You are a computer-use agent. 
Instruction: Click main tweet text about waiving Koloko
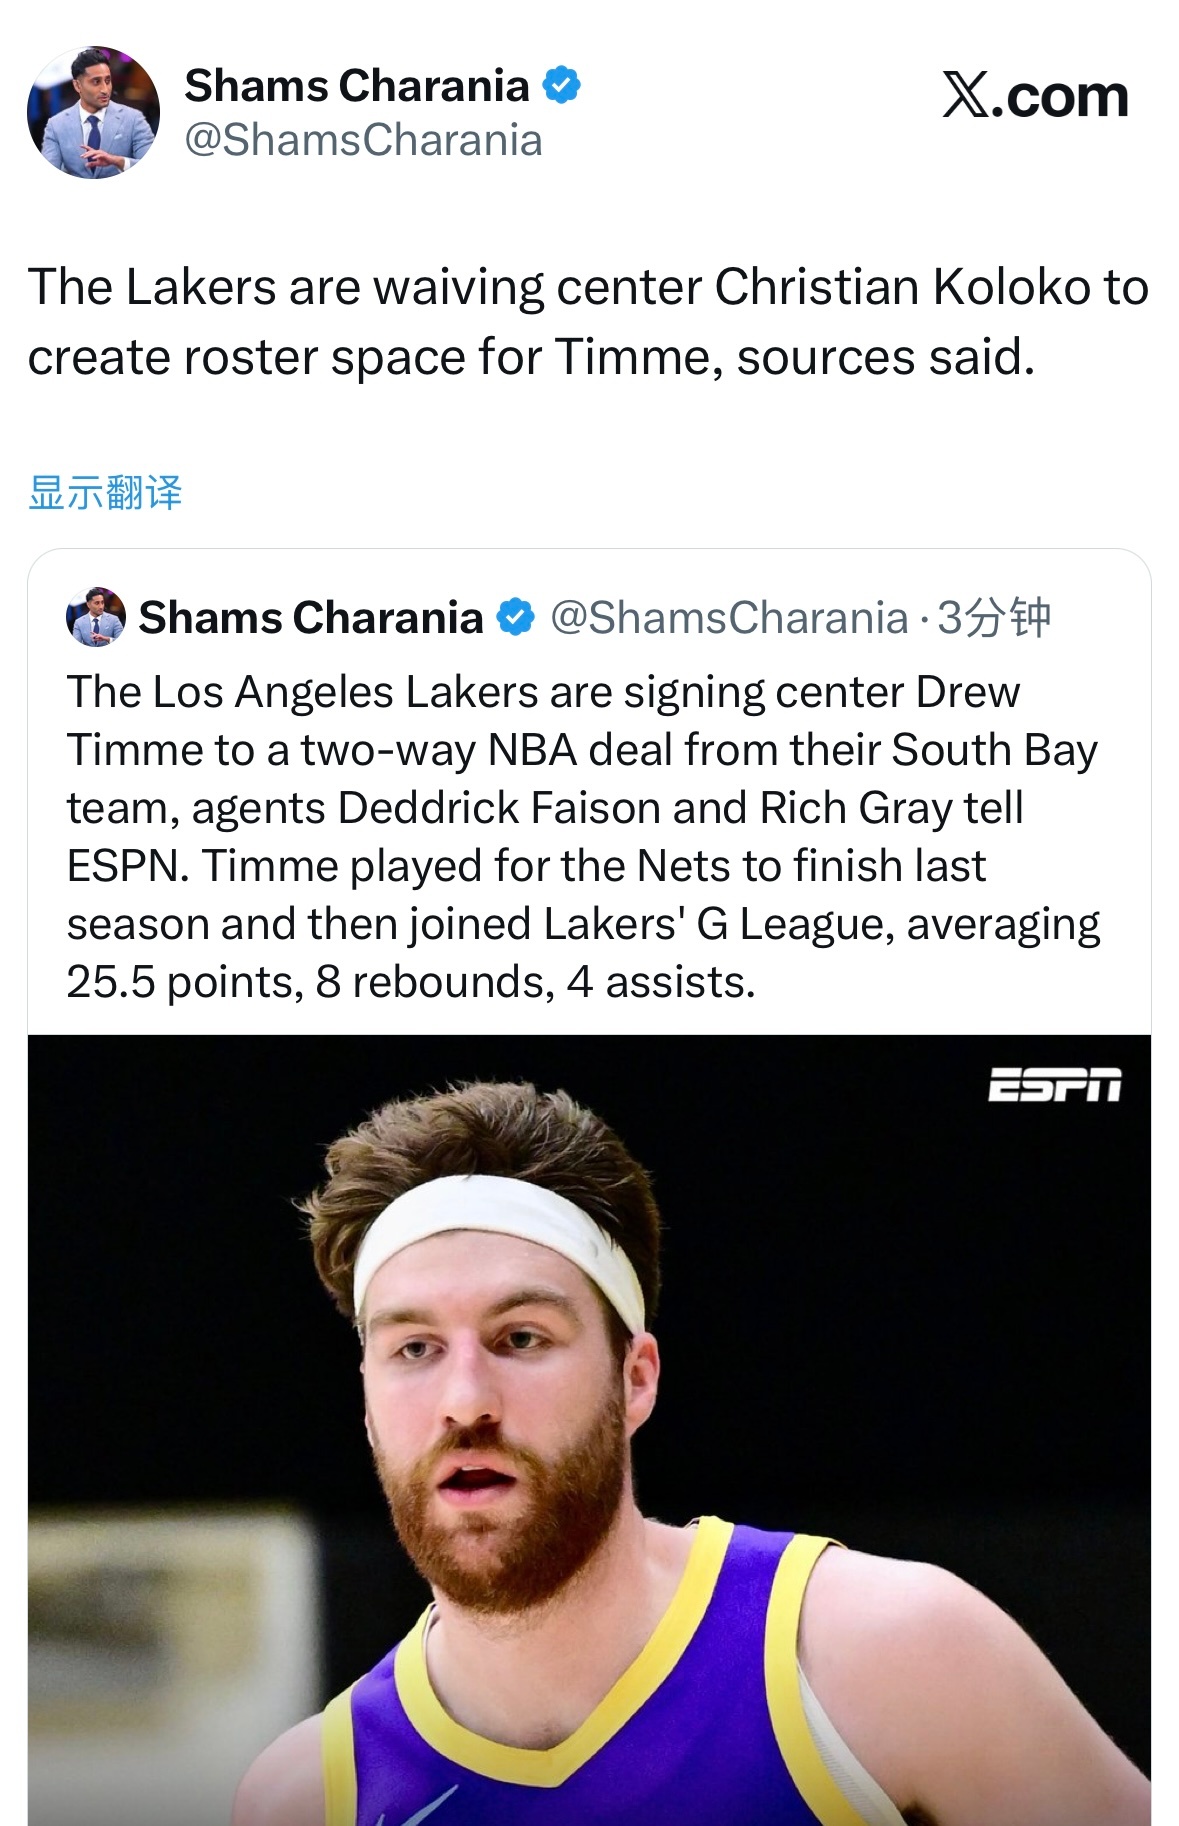pyautogui.click(x=588, y=322)
